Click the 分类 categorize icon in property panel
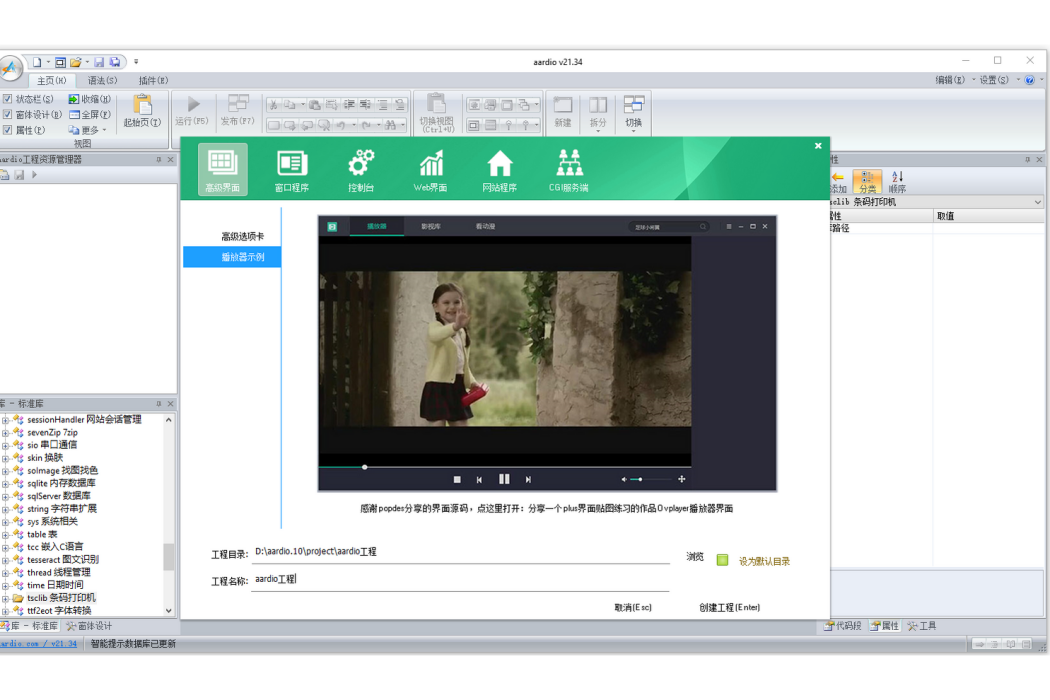Screen dimensions: 1050x700 867,181
